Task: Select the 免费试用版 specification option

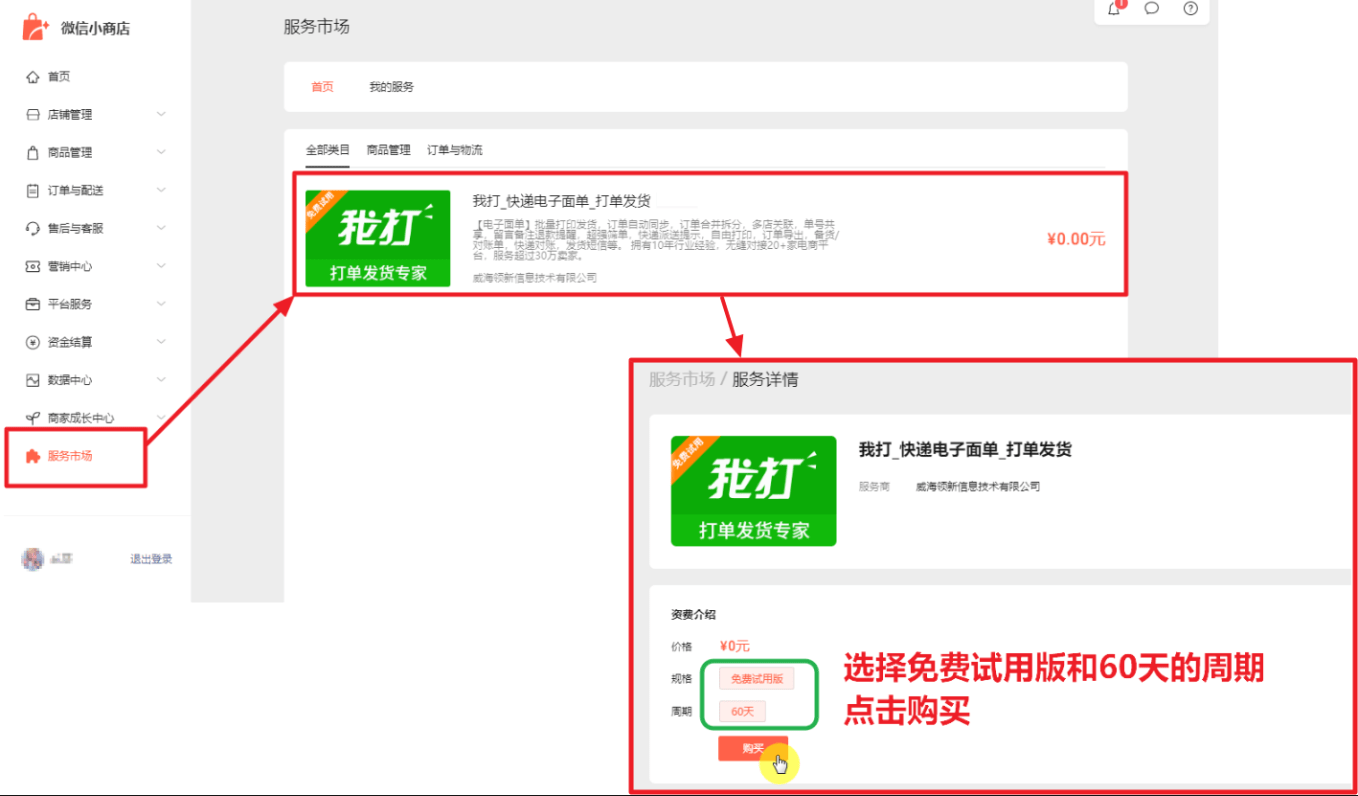Action: (756, 679)
